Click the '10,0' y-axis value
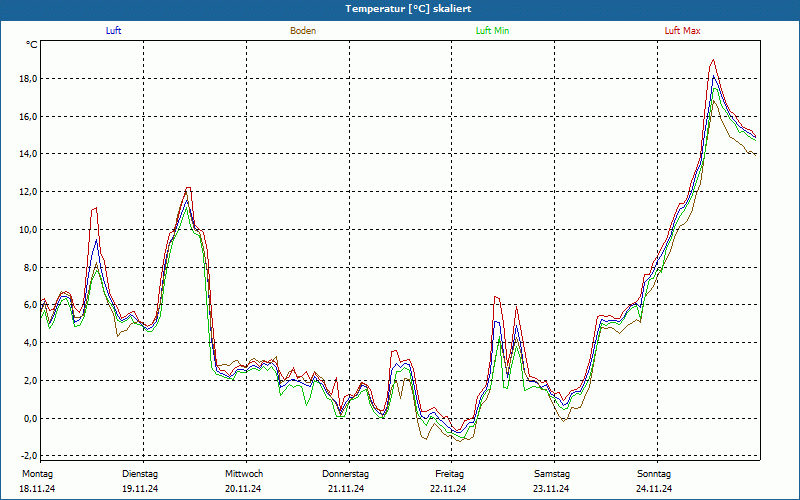 click(28, 230)
